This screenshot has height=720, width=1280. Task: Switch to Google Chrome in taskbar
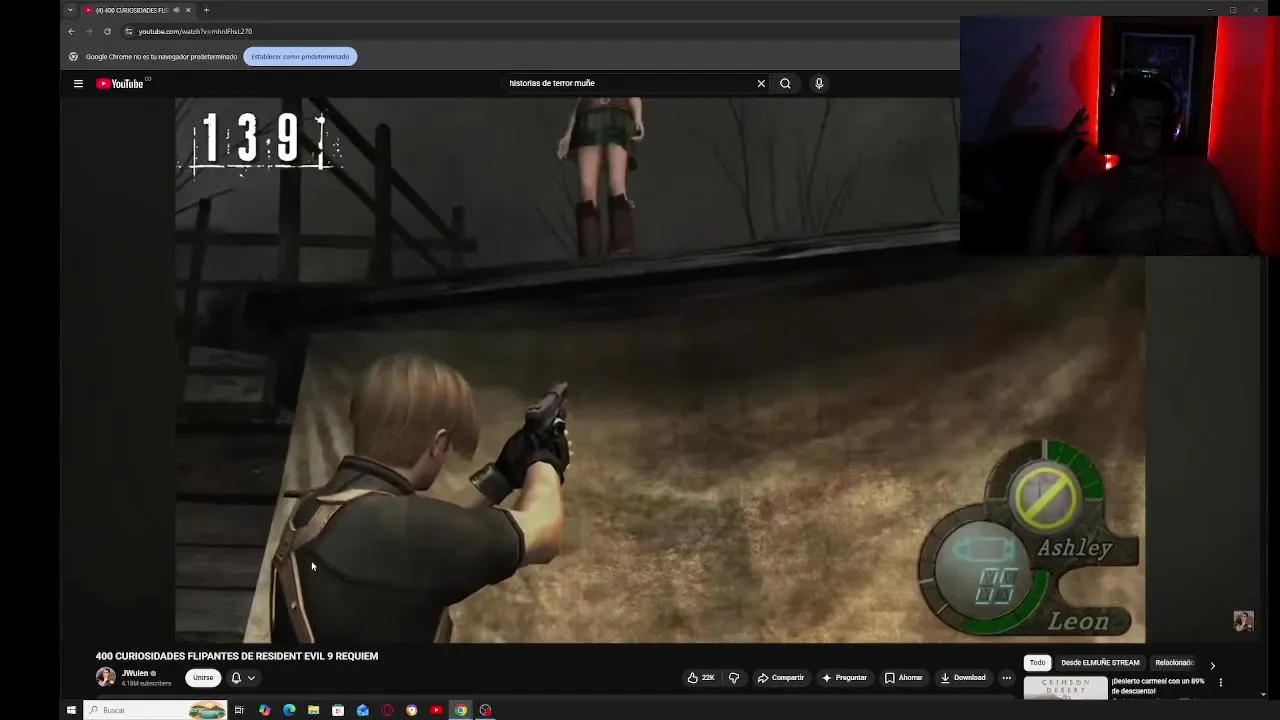click(x=461, y=710)
